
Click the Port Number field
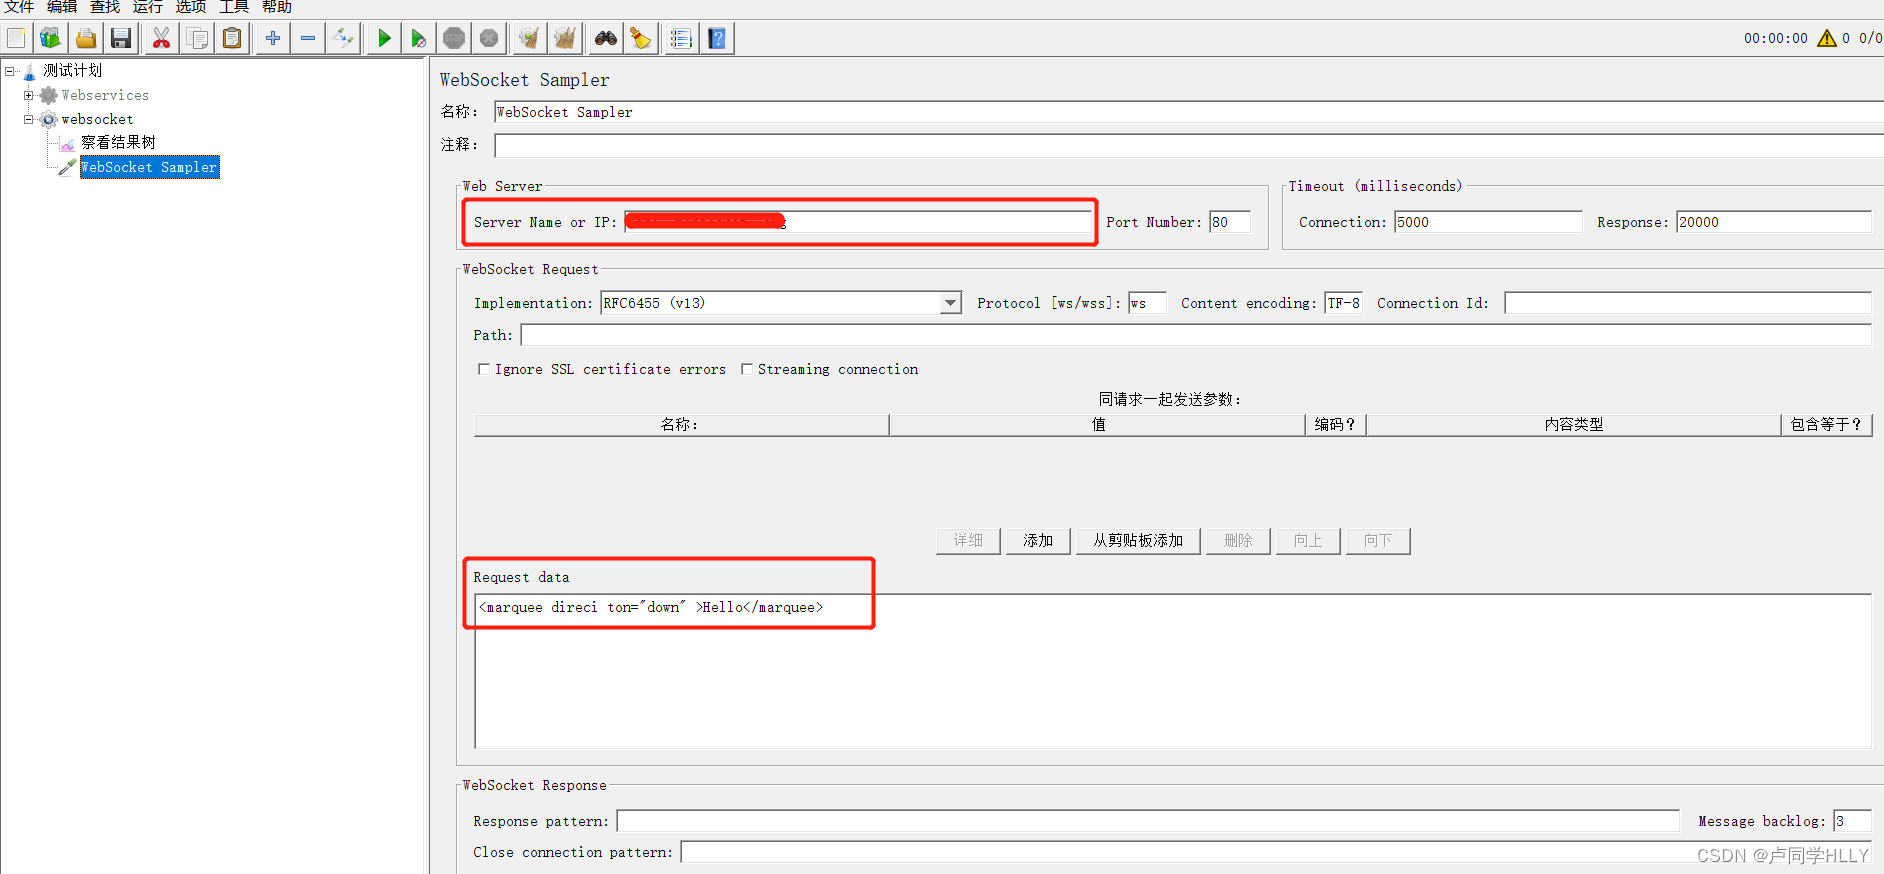(x=1230, y=222)
